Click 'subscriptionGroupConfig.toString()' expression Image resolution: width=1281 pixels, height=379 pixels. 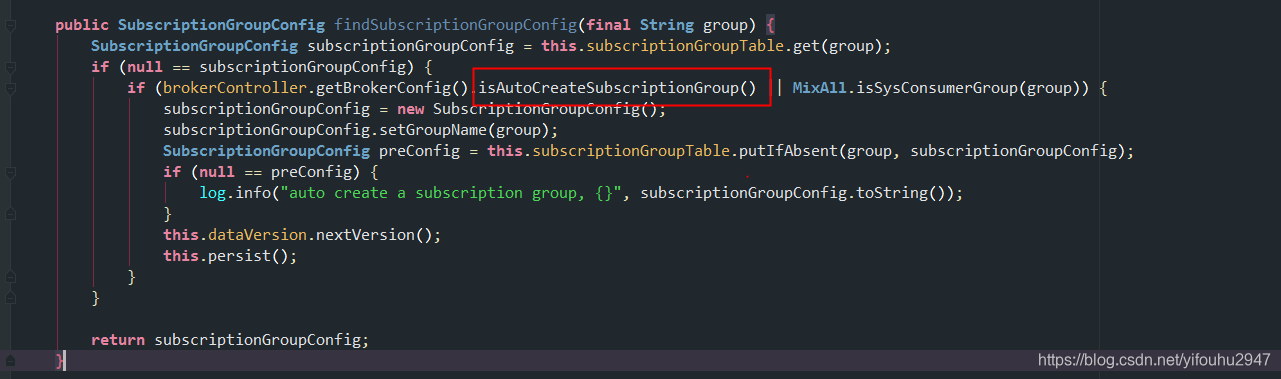[x=792, y=193]
